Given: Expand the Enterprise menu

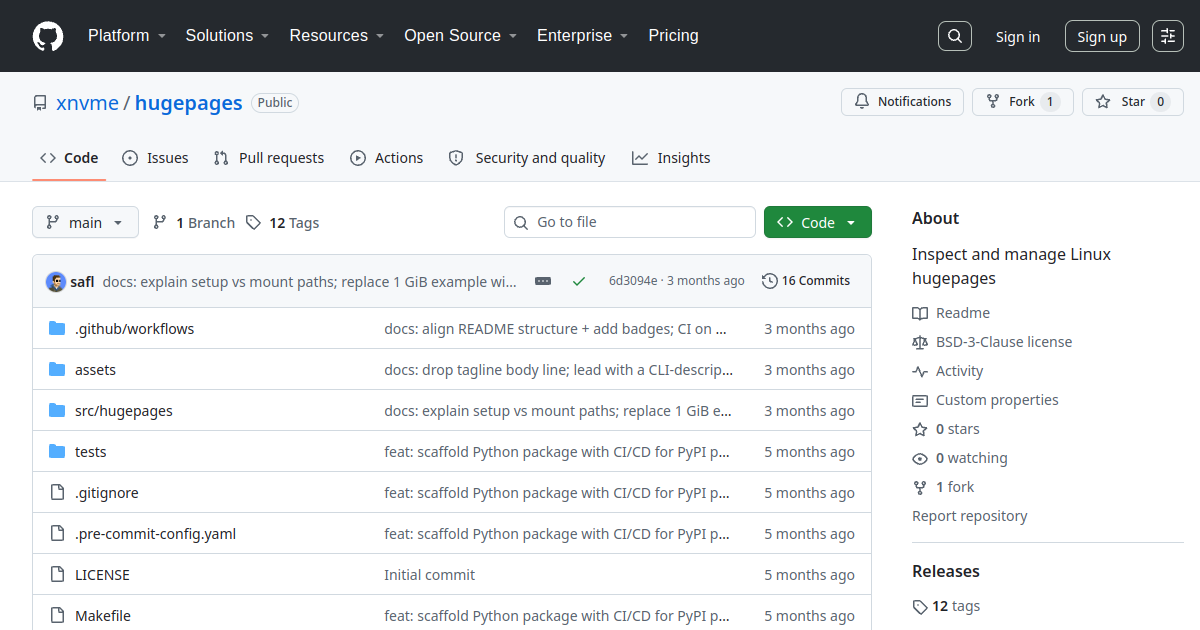Looking at the screenshot, I should point(582,36).
